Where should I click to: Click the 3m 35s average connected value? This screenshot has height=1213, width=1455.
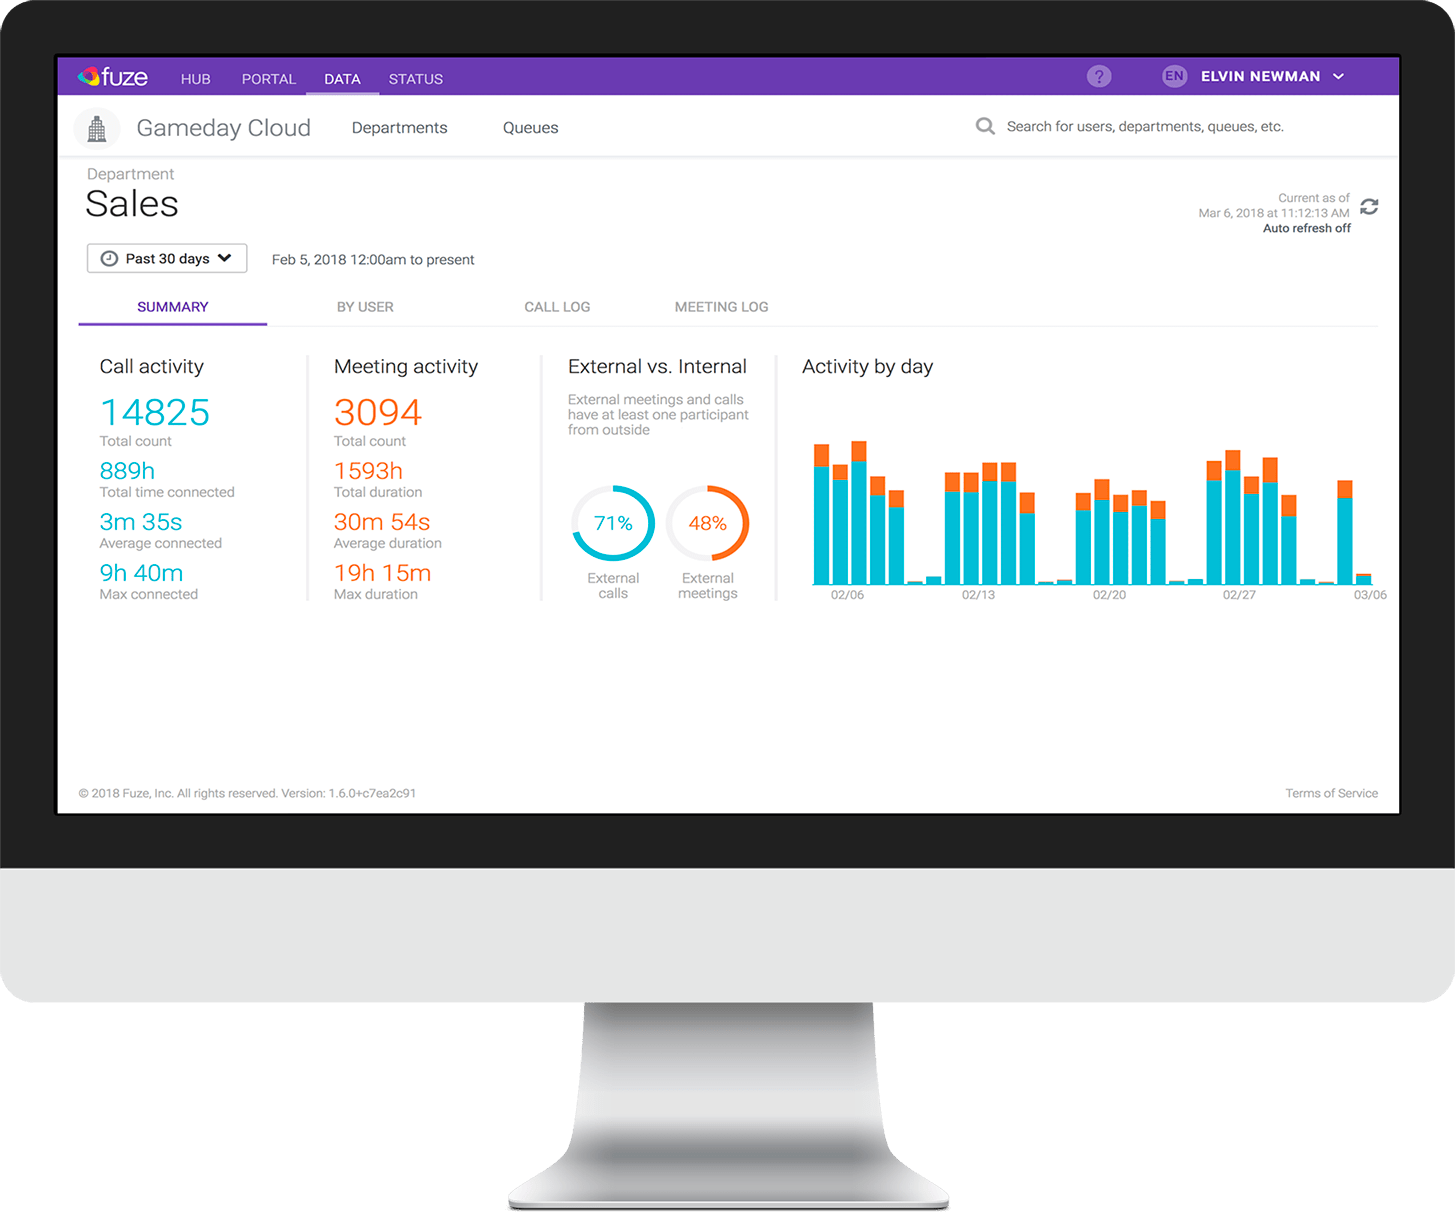pos(141,522)
